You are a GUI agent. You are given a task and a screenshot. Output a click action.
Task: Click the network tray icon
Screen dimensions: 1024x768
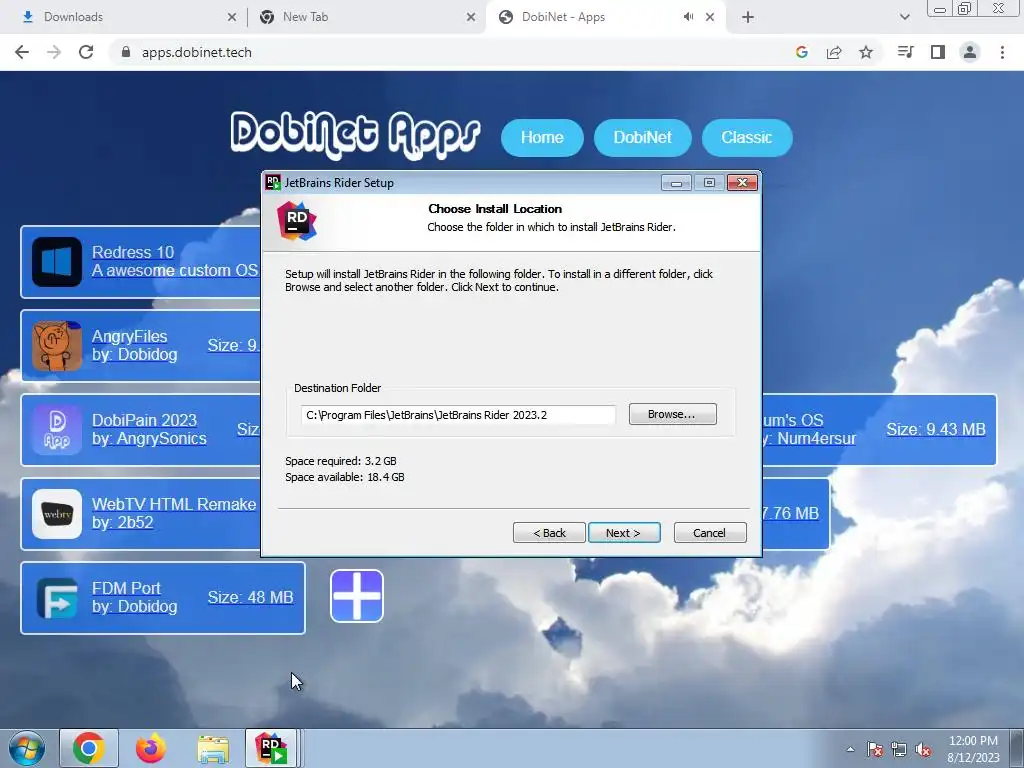click(899, 749)
